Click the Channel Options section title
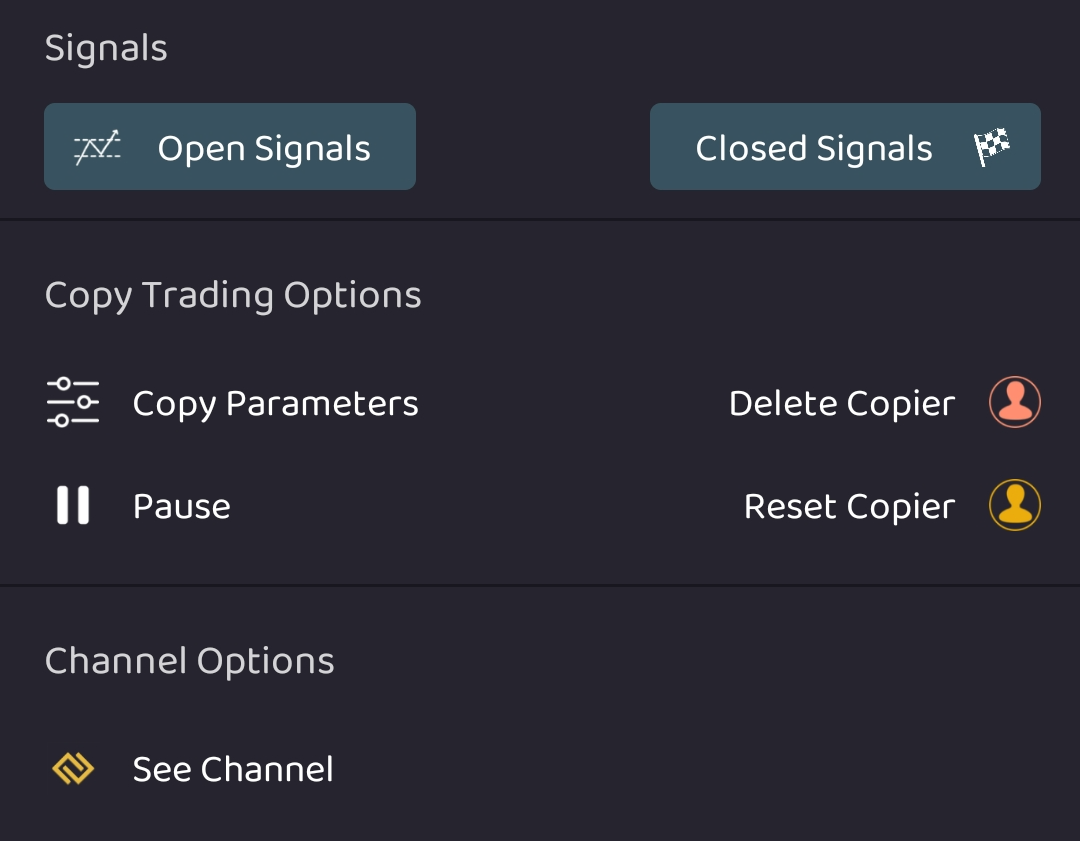 pyautogui.click(x=189, y=660)
